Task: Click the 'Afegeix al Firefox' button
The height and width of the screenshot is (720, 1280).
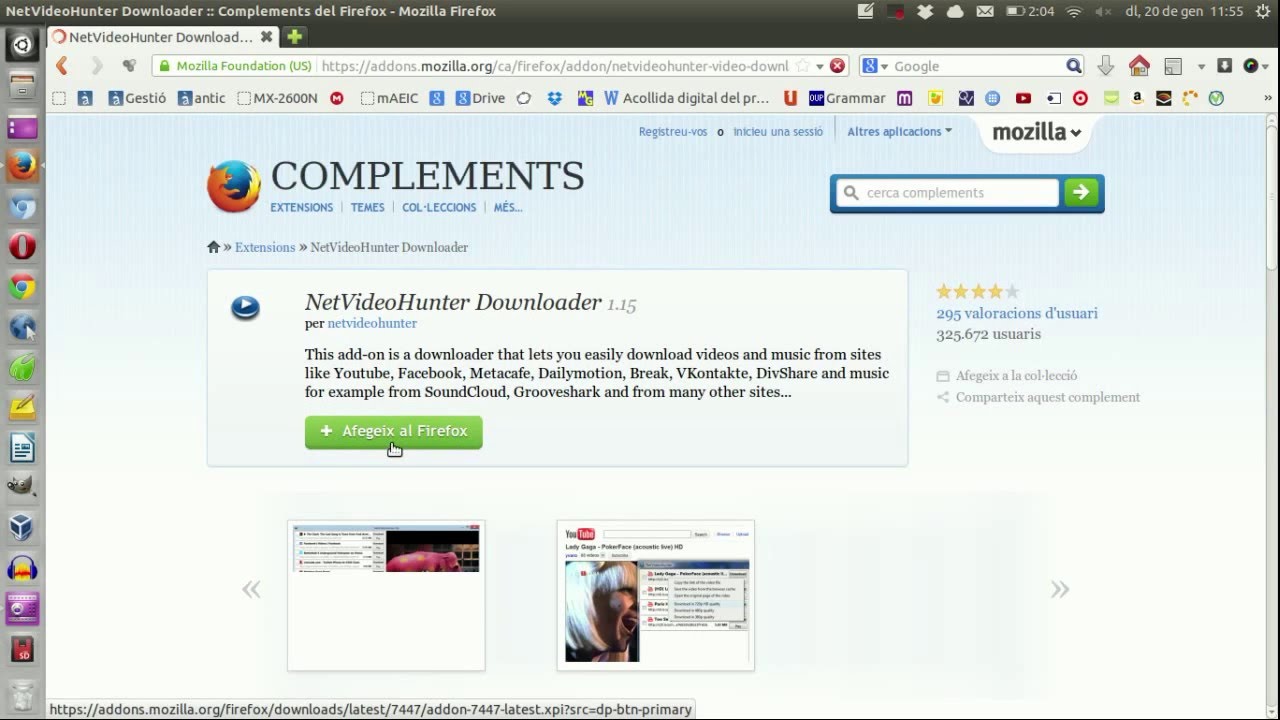Action: point(393,431)
